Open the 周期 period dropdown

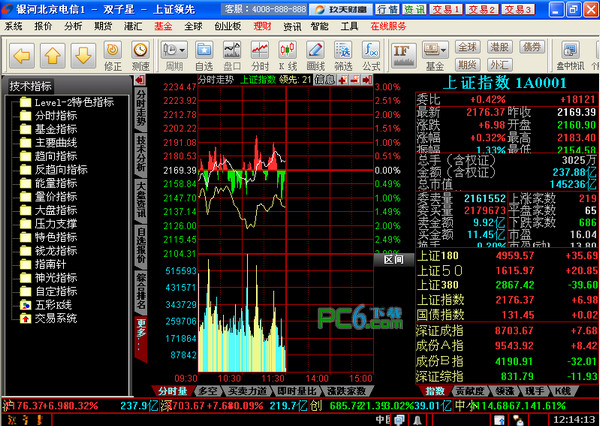(174, 56)
